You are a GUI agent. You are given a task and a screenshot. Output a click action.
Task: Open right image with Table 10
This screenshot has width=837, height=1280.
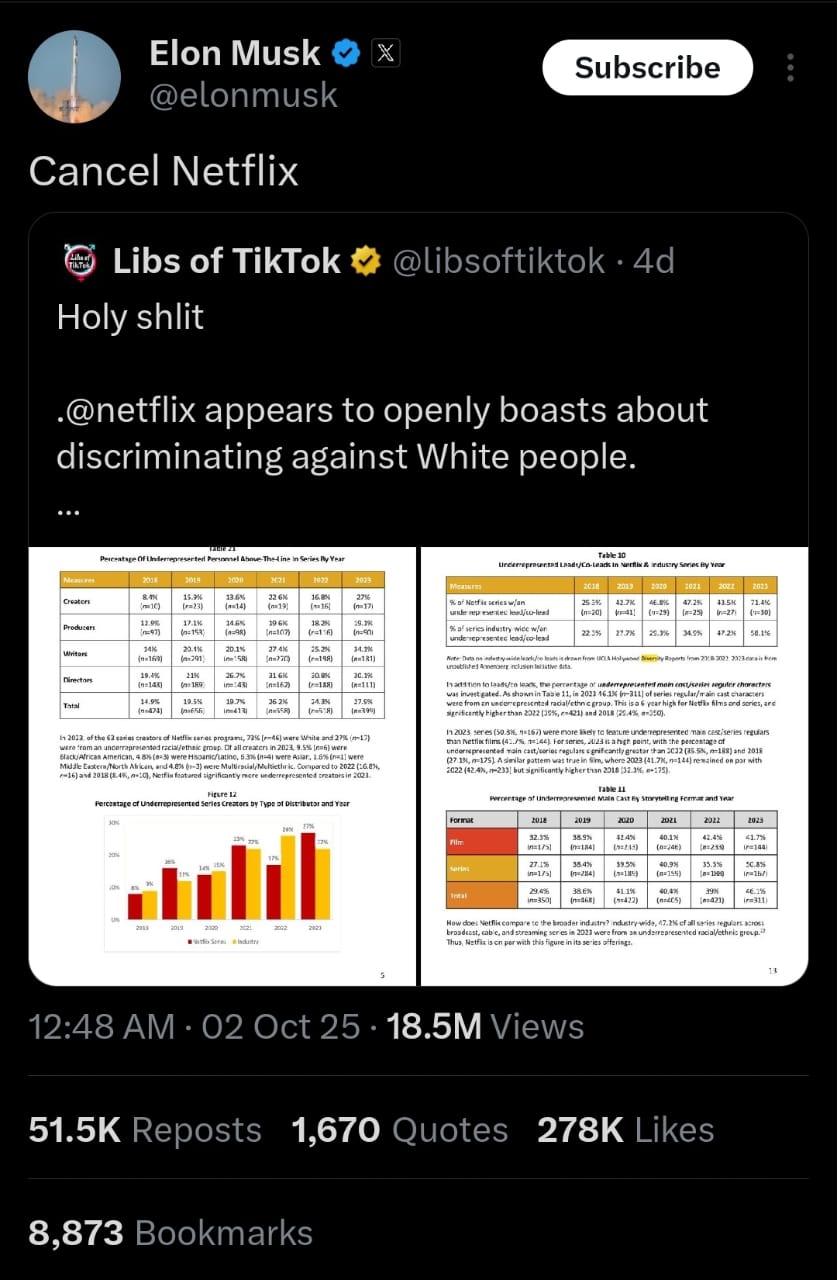(614, 765)
